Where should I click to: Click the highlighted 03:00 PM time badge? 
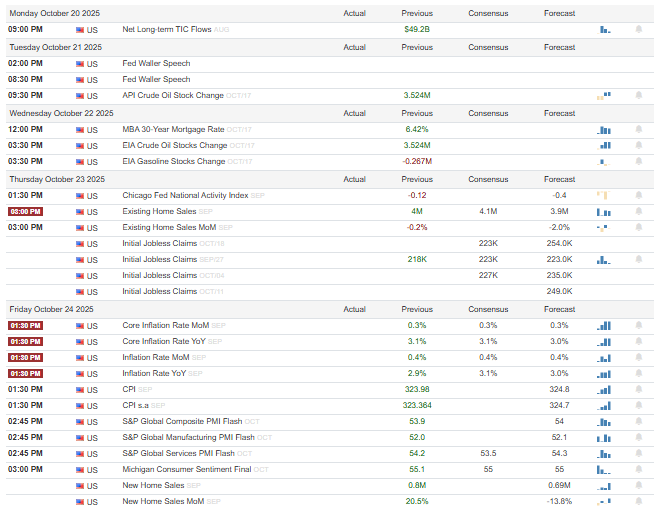(x=25, y=211)
